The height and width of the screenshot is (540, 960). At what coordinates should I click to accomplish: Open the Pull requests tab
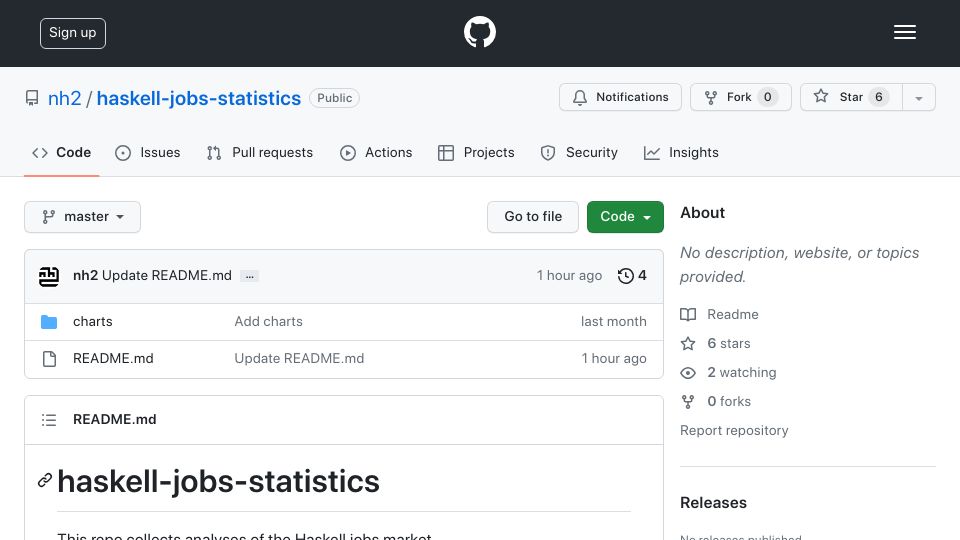(260, 152)
